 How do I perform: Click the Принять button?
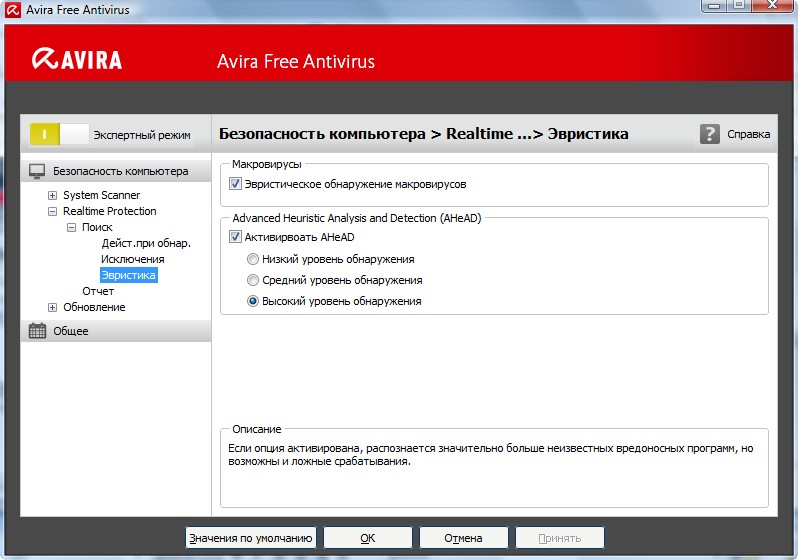tap(560, 538)
